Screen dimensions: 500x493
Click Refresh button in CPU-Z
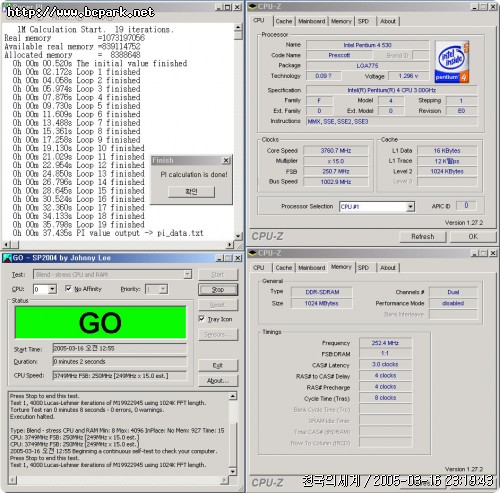423,237
